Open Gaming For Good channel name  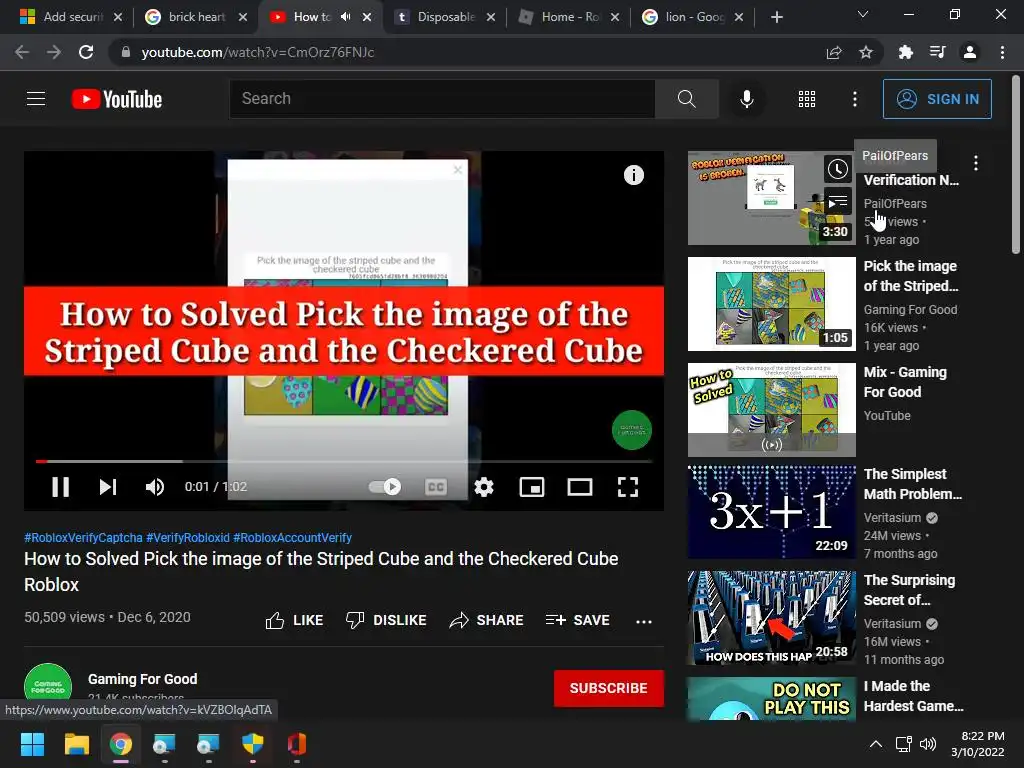point(142,679)
